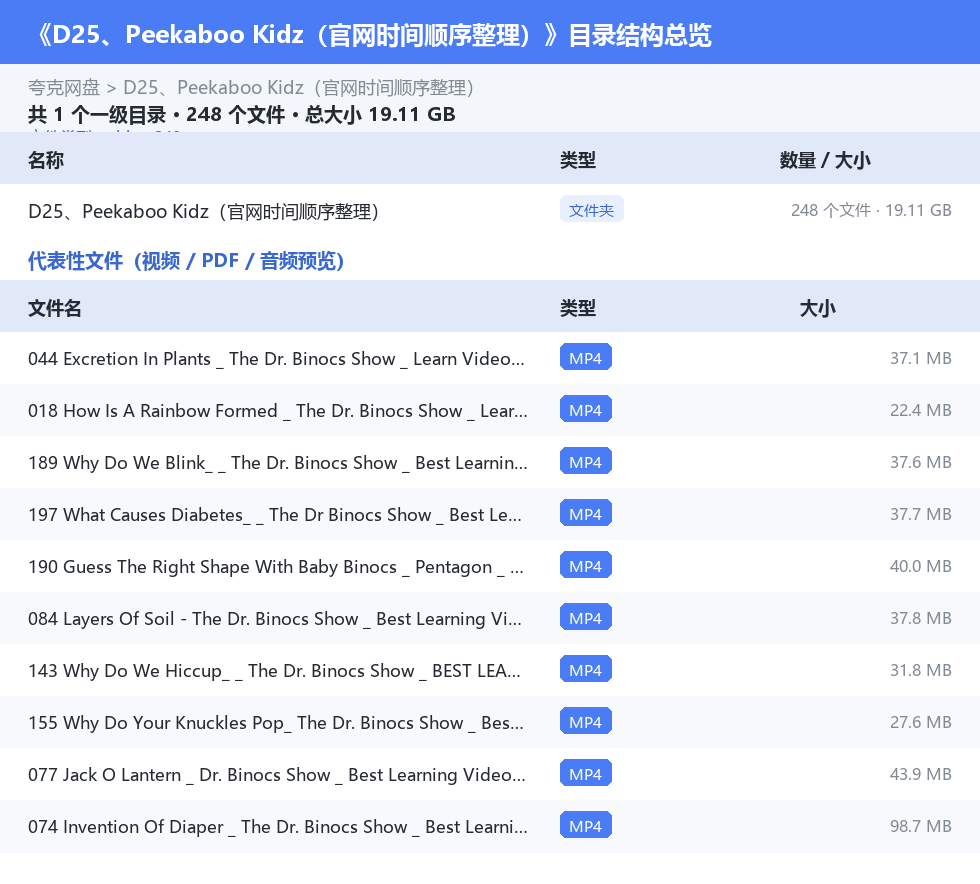This screenshot has height=884, width=980.
Task: Select the 37.8 MB size value
Action: click(921, 618)
